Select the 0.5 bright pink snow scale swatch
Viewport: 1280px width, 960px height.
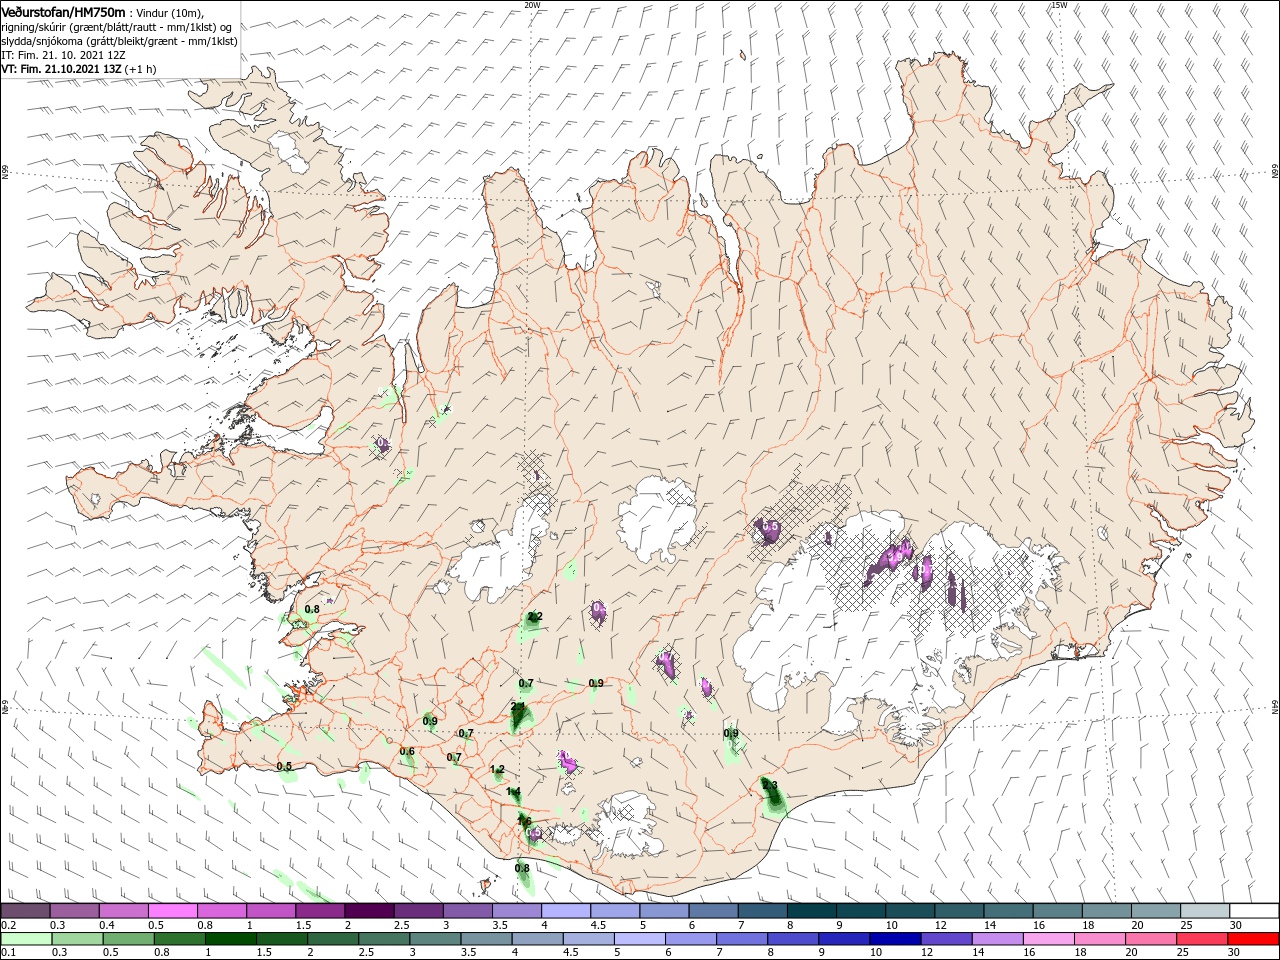[x=172, y=910]
